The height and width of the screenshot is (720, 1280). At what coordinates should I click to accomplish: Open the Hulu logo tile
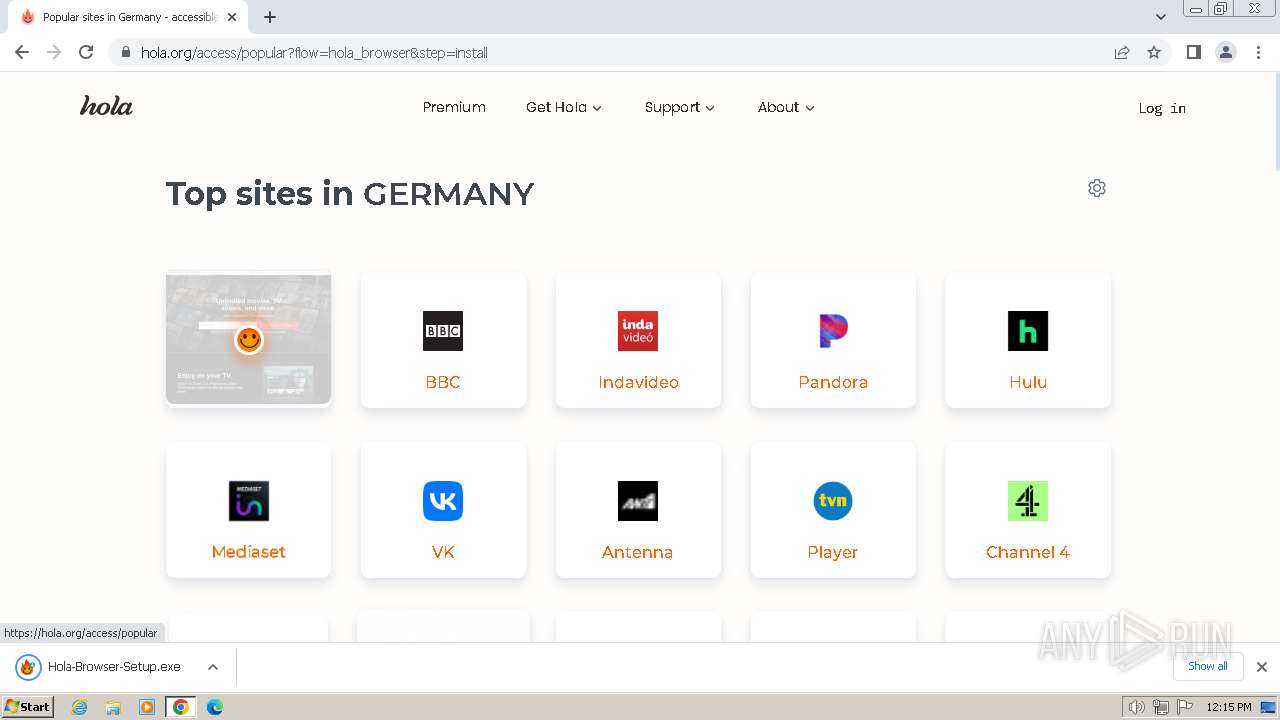click(x=1028, y=331)
